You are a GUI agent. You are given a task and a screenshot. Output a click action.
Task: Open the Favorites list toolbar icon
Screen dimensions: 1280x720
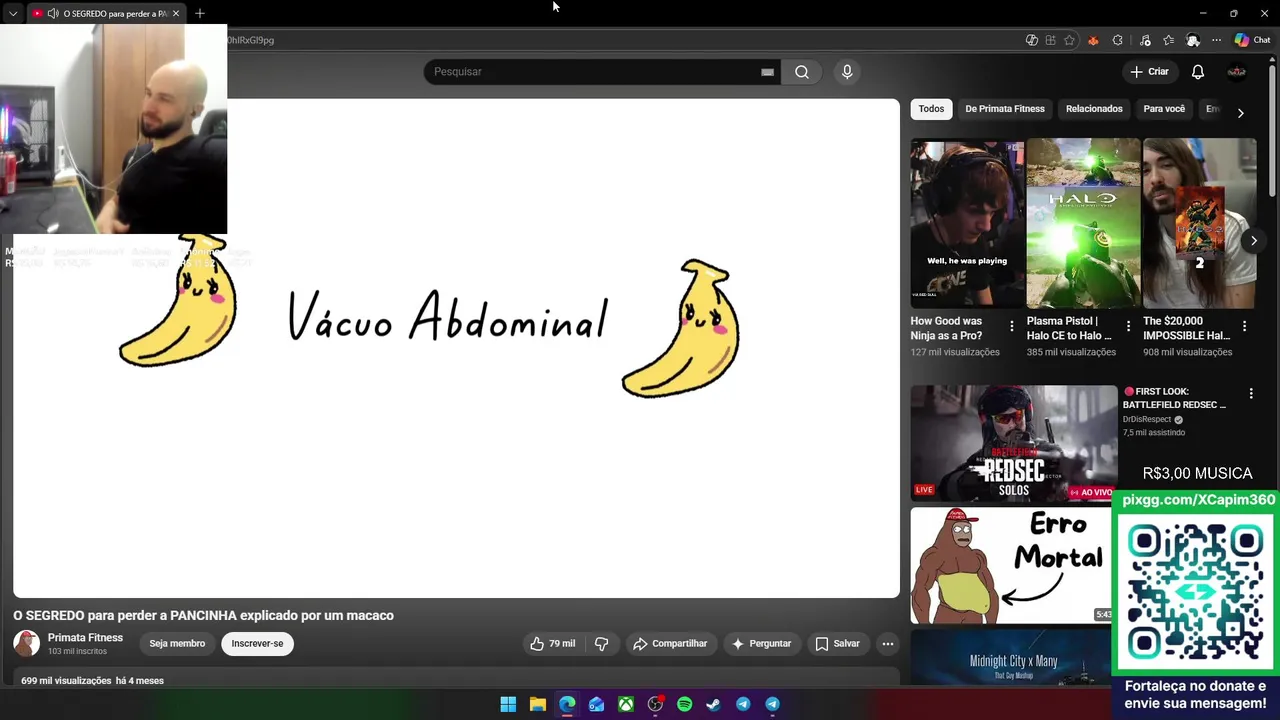coord(1168,40)
